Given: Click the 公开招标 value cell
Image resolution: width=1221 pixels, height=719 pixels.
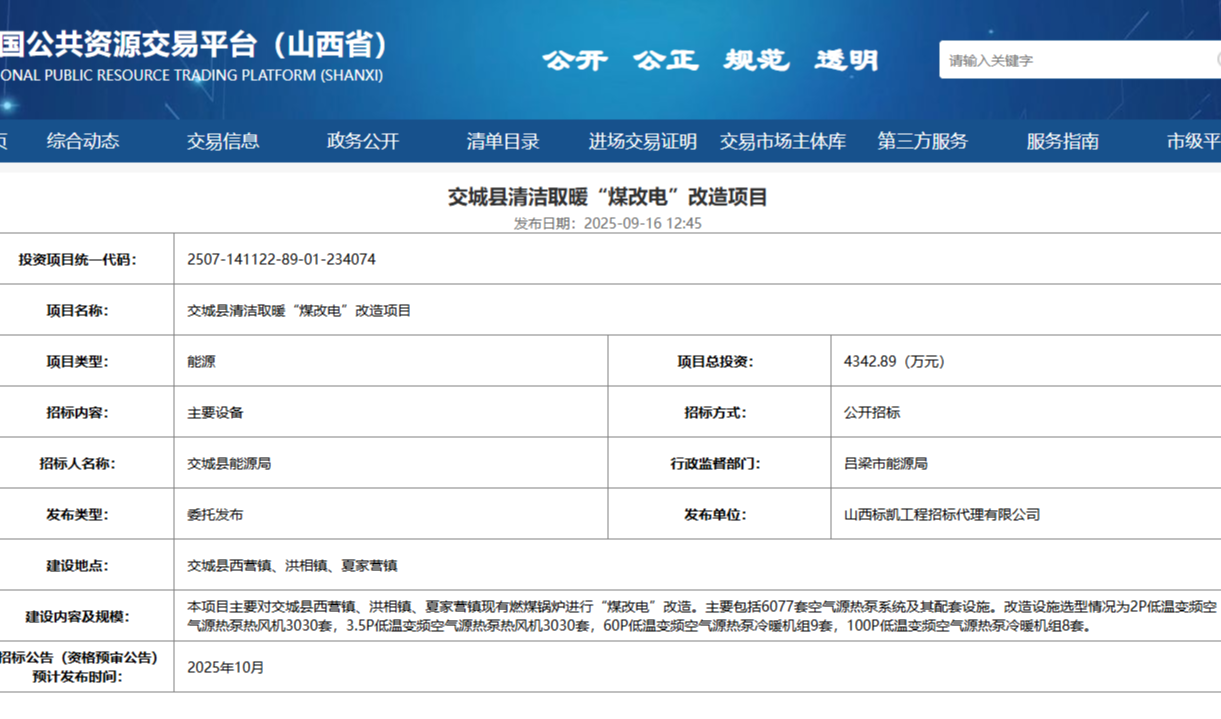Looking at the screenshot, I should coord(1026,413).
